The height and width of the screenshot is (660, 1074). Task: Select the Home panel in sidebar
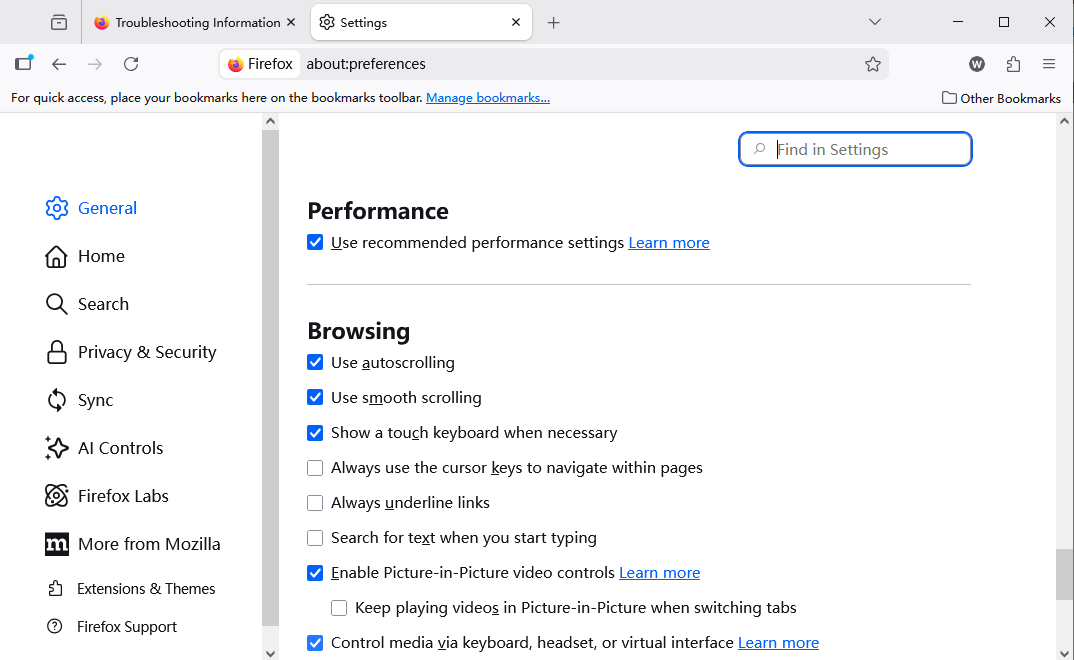101,256
